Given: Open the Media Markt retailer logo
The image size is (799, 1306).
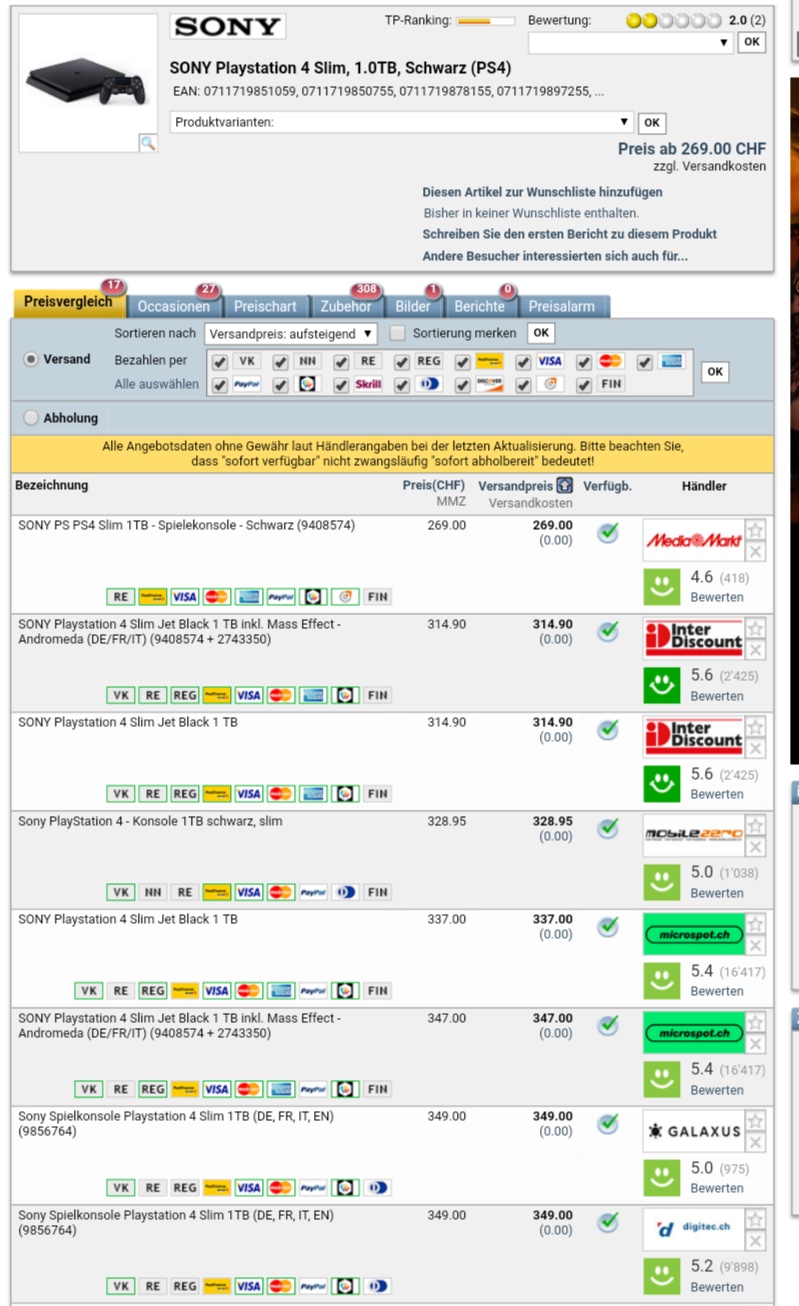Looking at the screenshot, I should click(693, 541).
